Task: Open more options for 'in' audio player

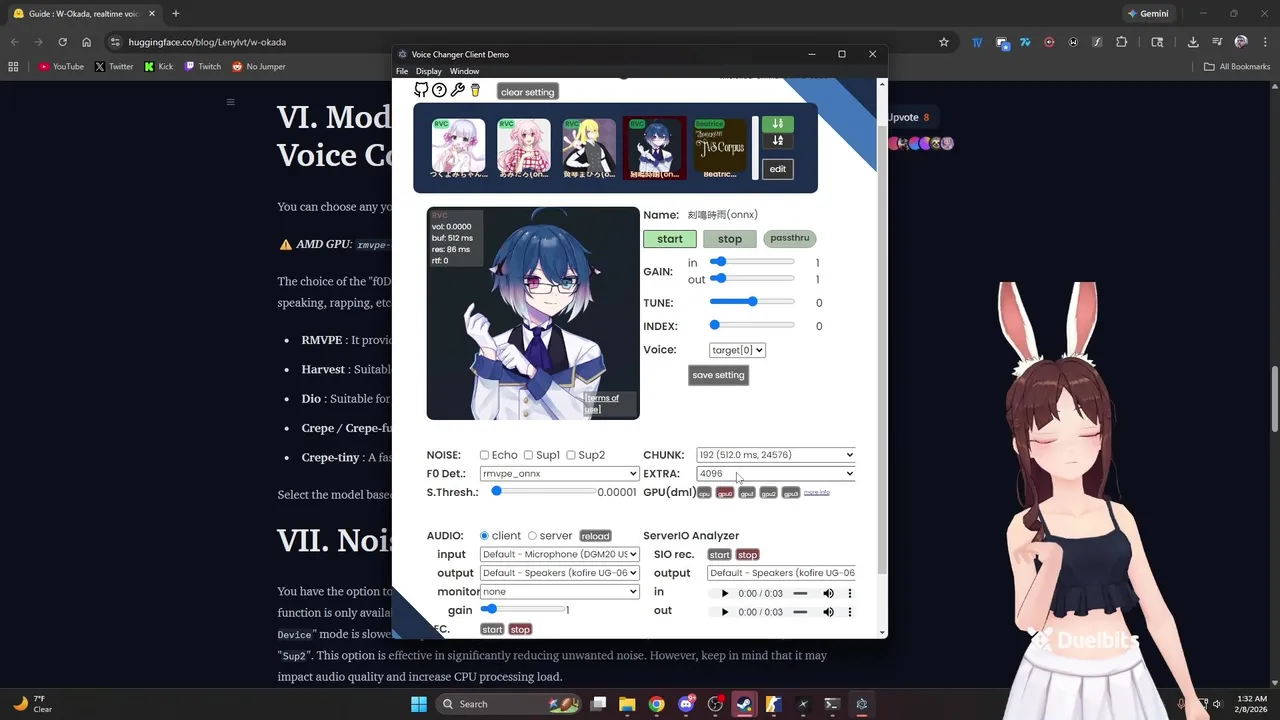Action: [x=850, y=593]
